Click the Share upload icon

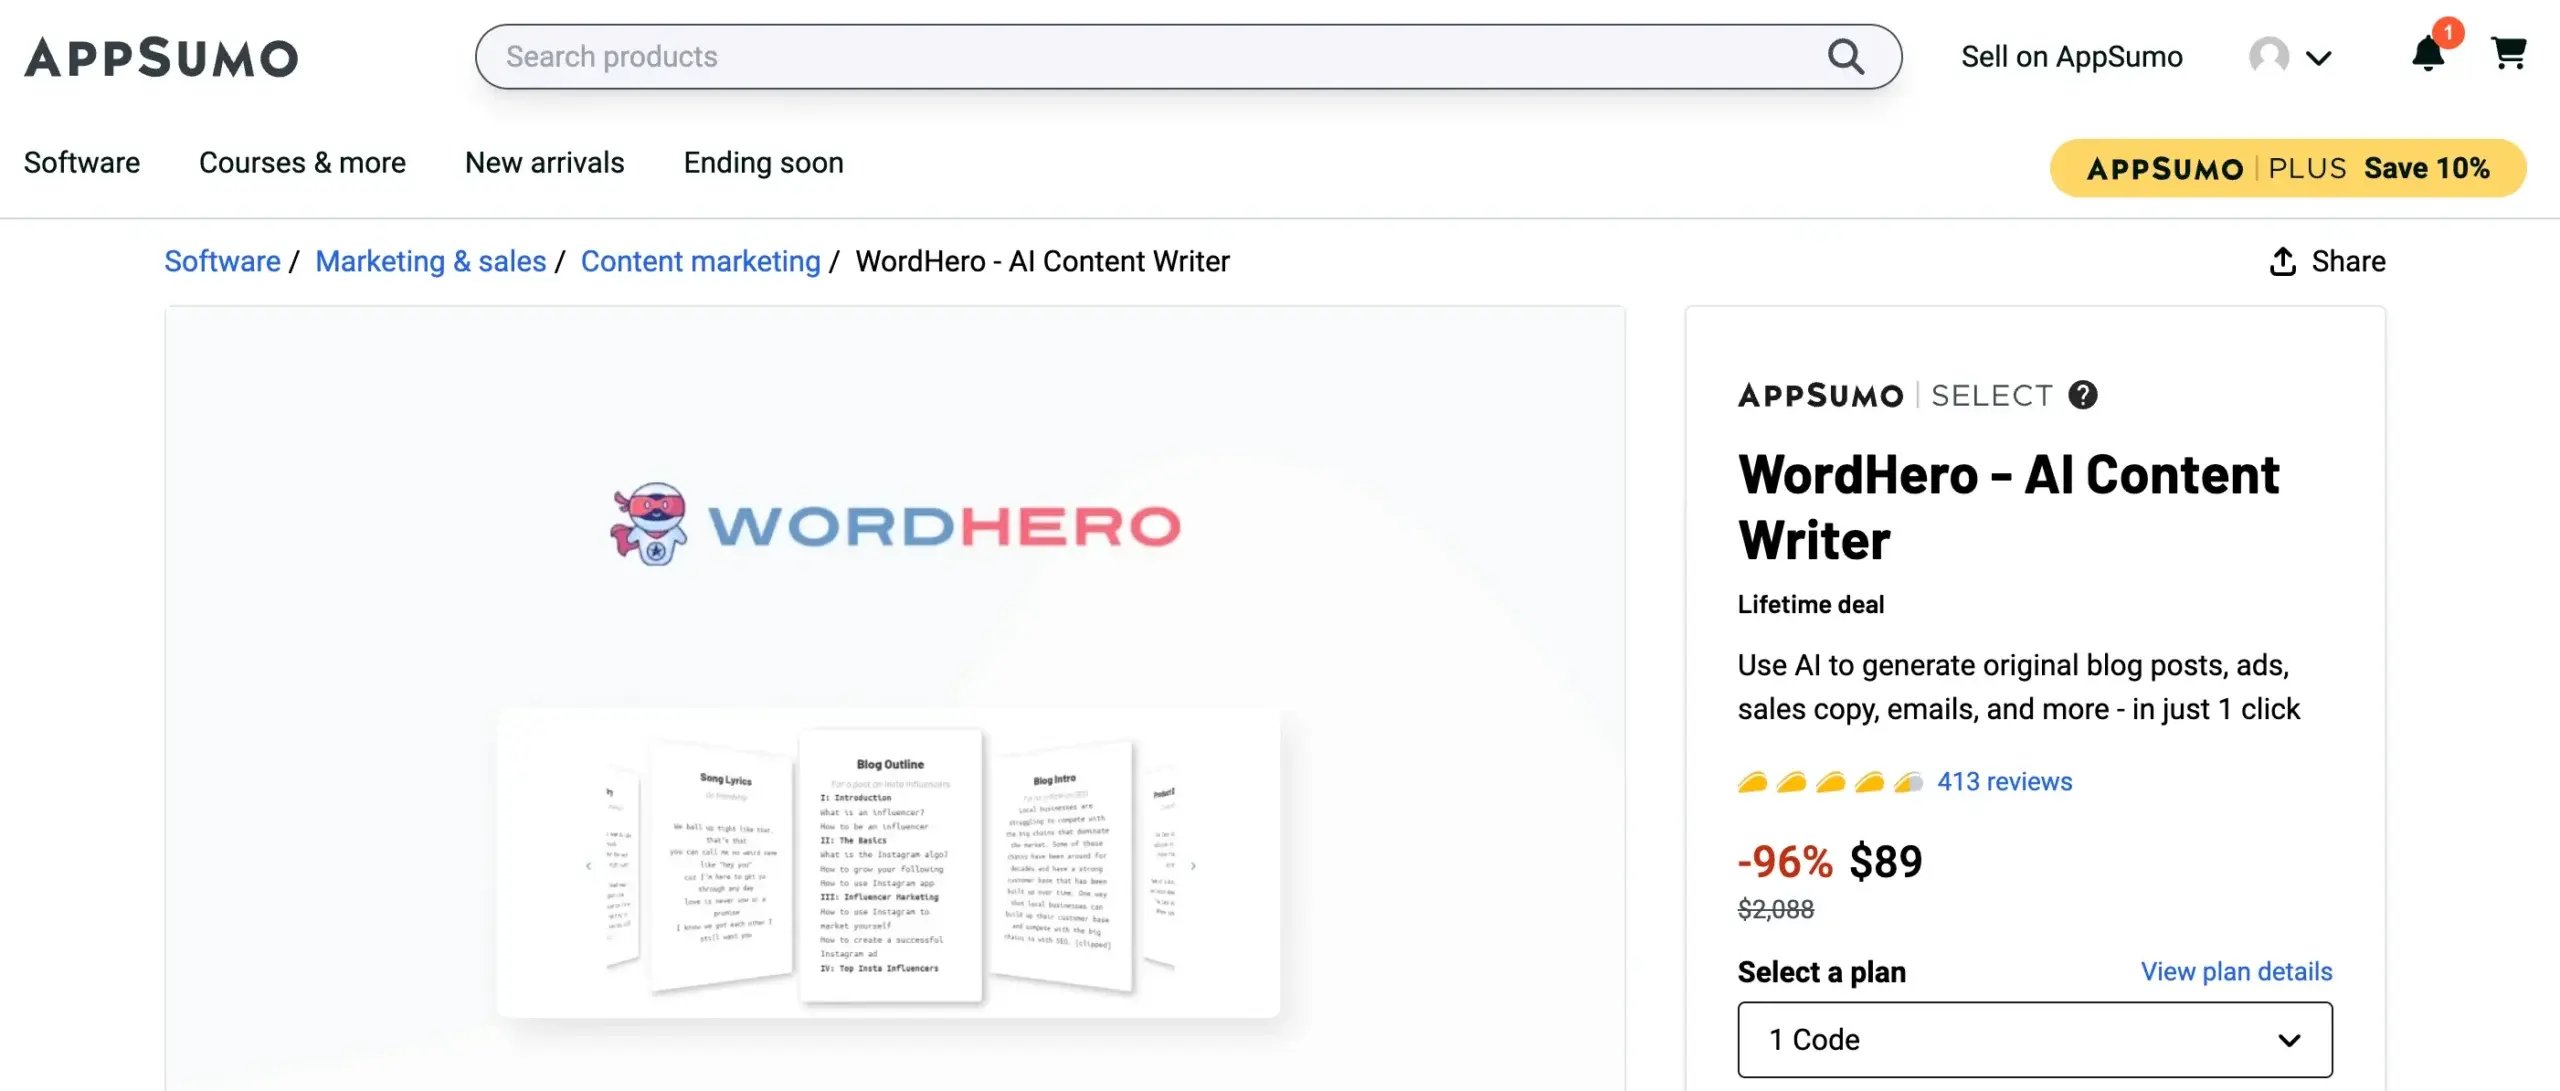click(x=2282, y=261)
